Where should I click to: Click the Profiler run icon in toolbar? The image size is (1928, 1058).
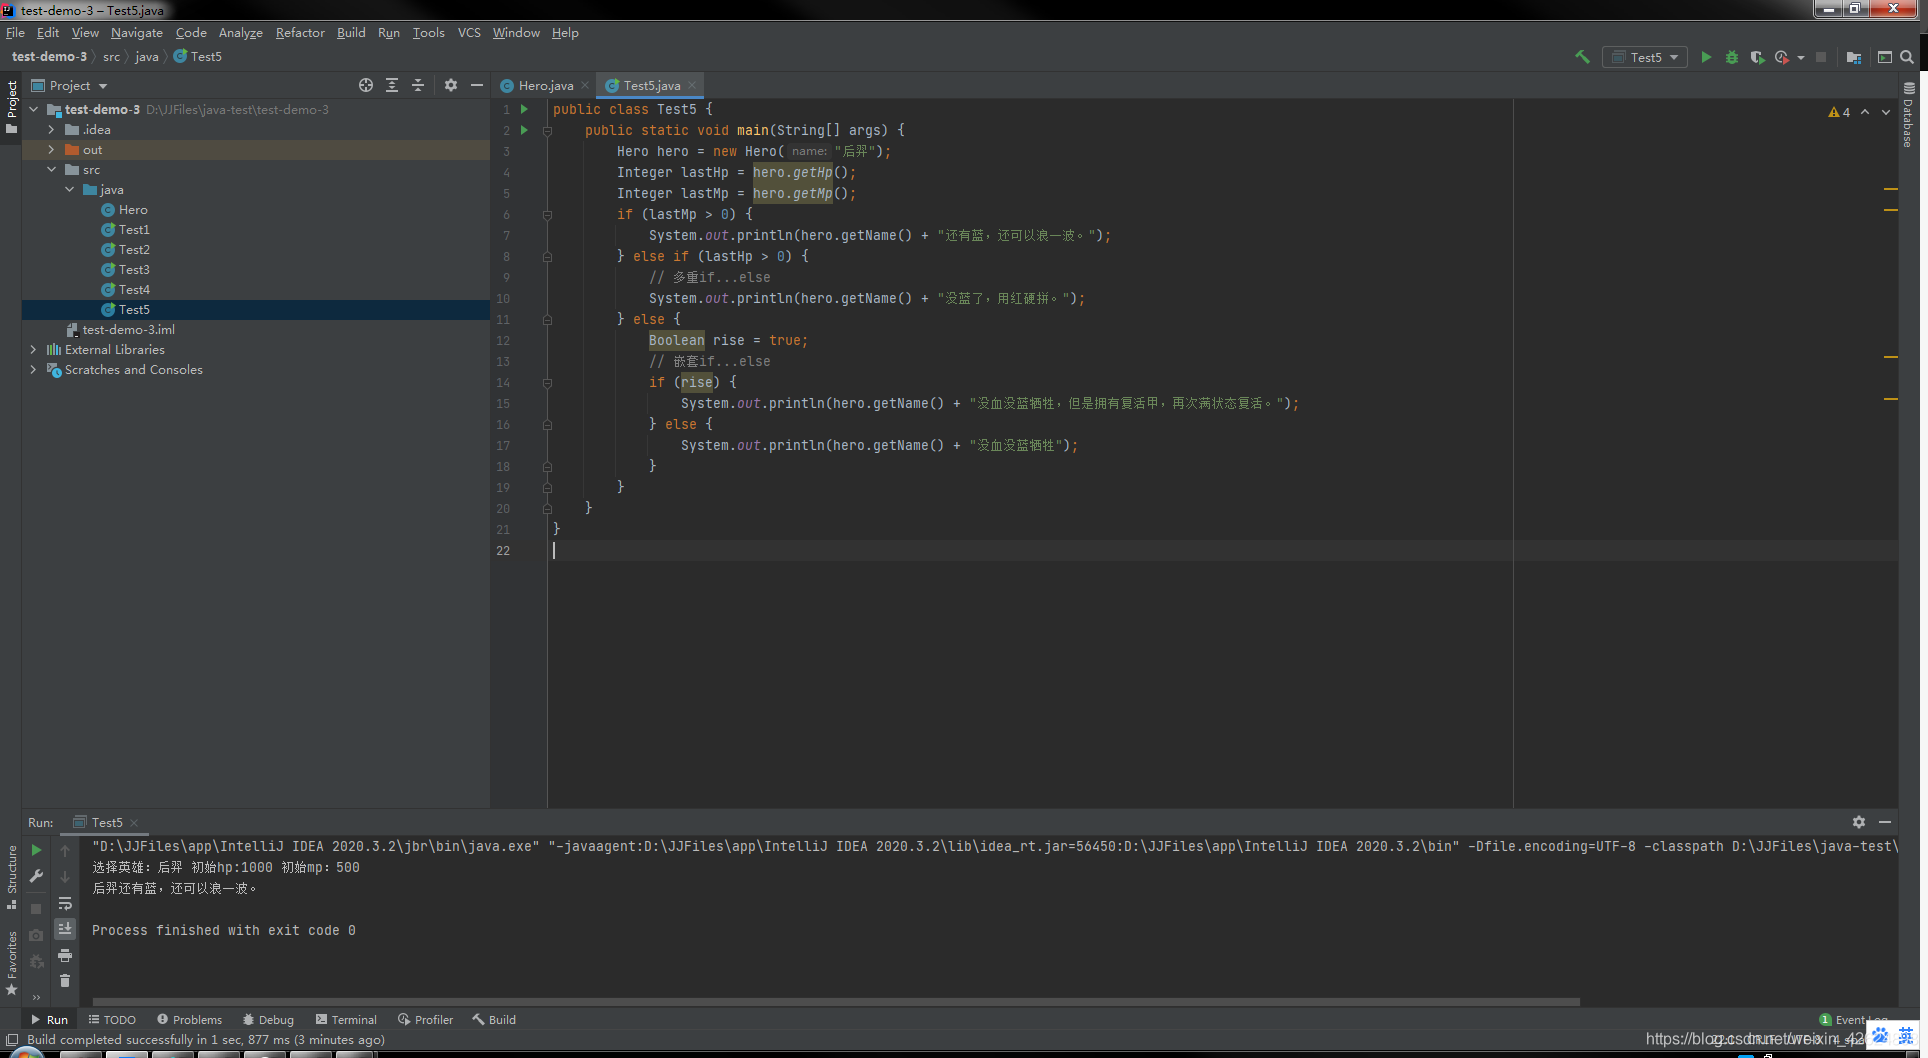1782,57
